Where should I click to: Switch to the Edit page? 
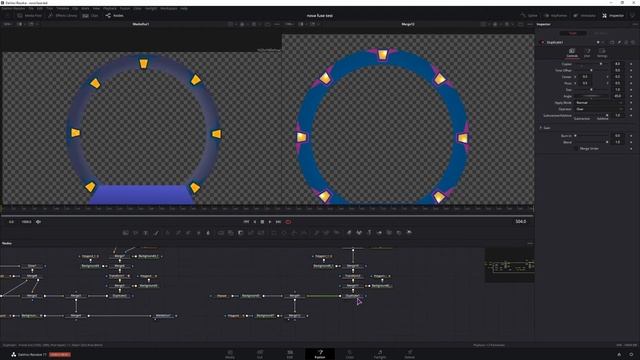coord(290,354)
